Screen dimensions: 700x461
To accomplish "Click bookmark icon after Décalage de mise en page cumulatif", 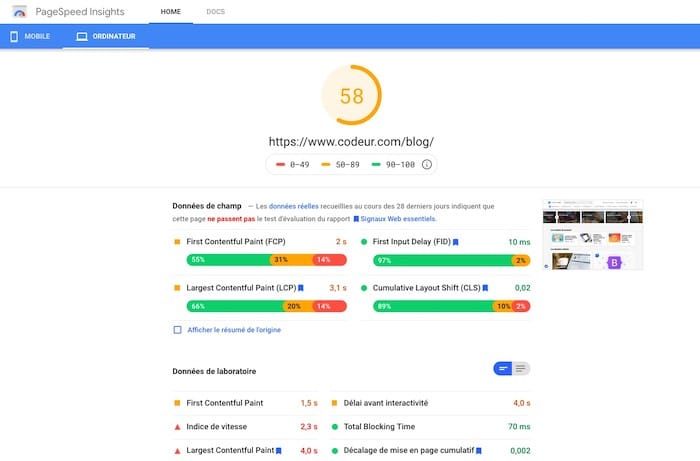I will click(x=479, y=451).
